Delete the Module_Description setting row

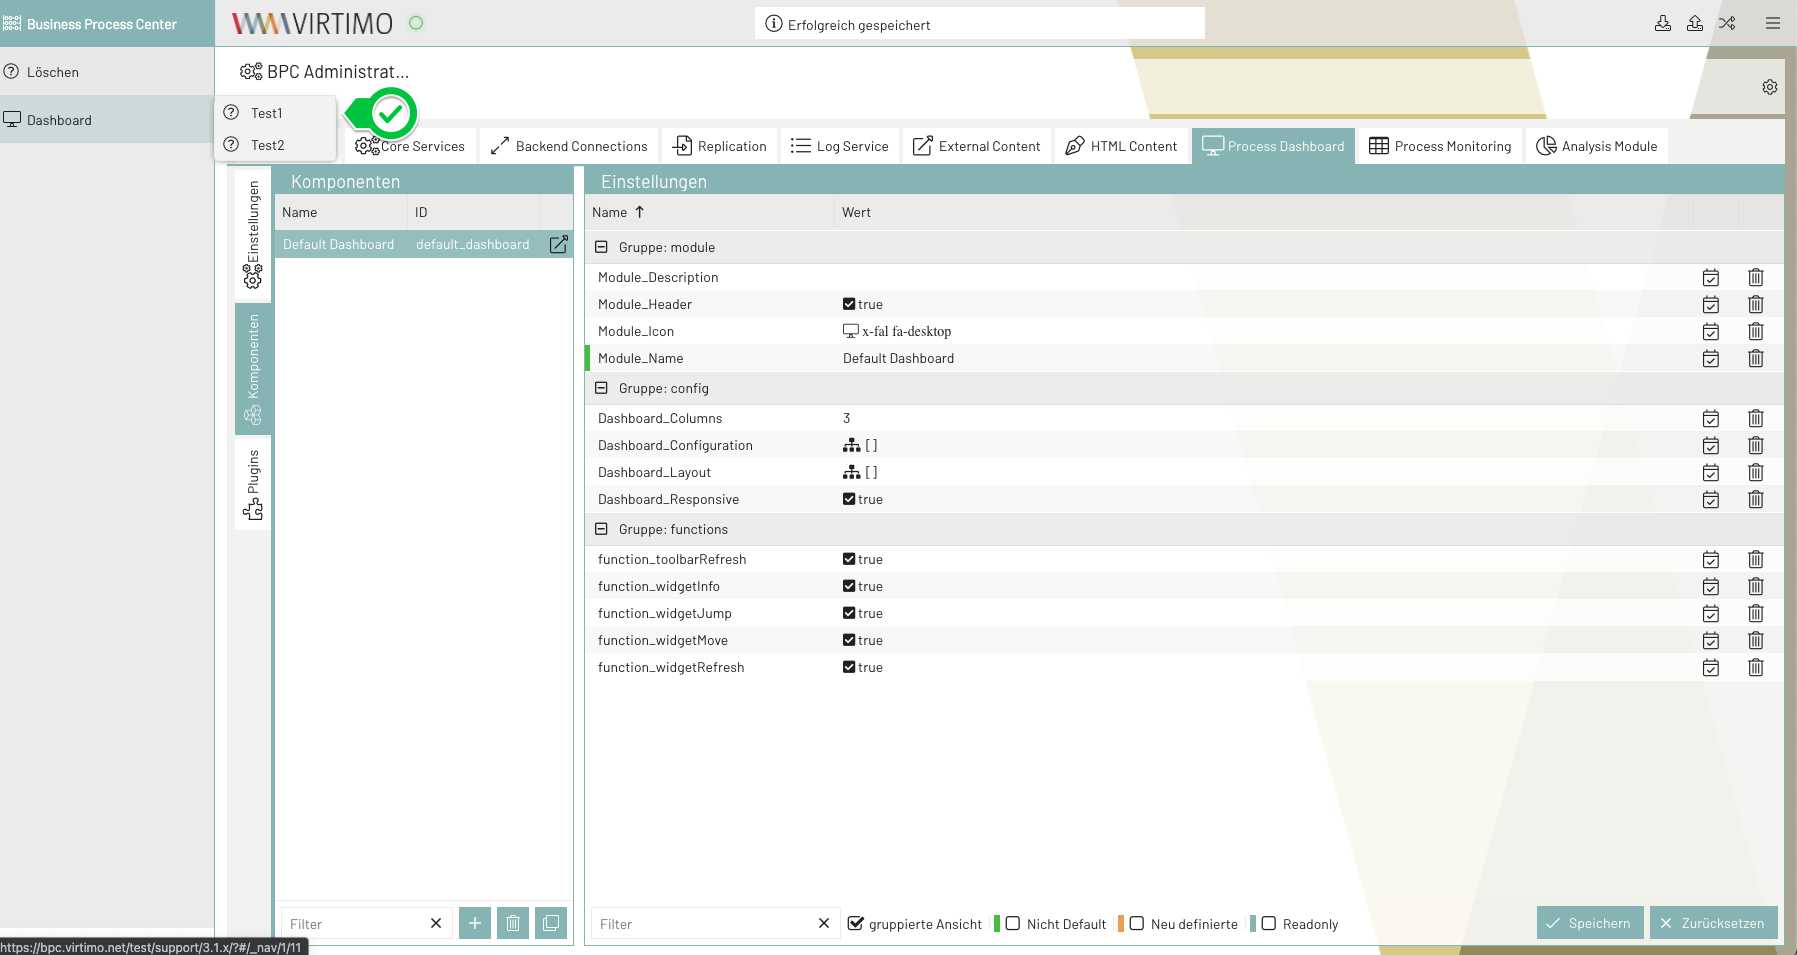(1755, 277)
